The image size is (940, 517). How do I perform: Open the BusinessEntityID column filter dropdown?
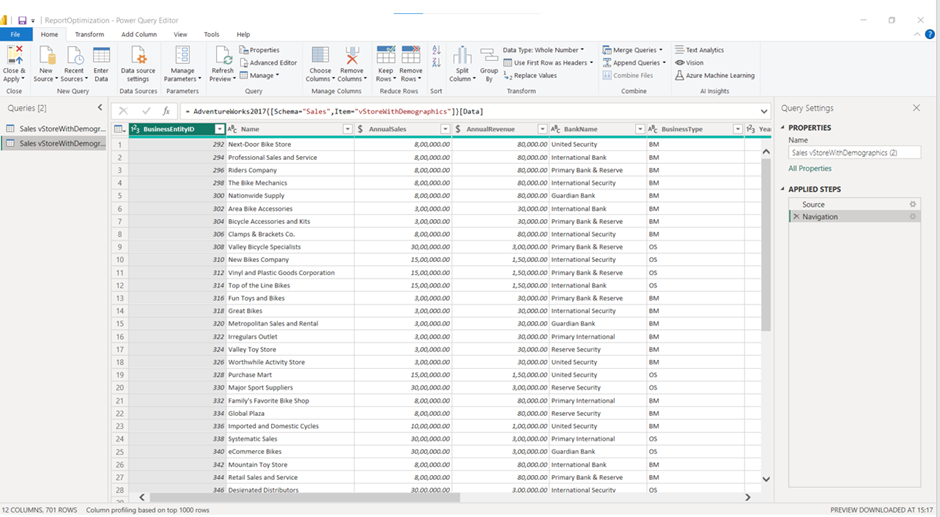pos(220,129)
